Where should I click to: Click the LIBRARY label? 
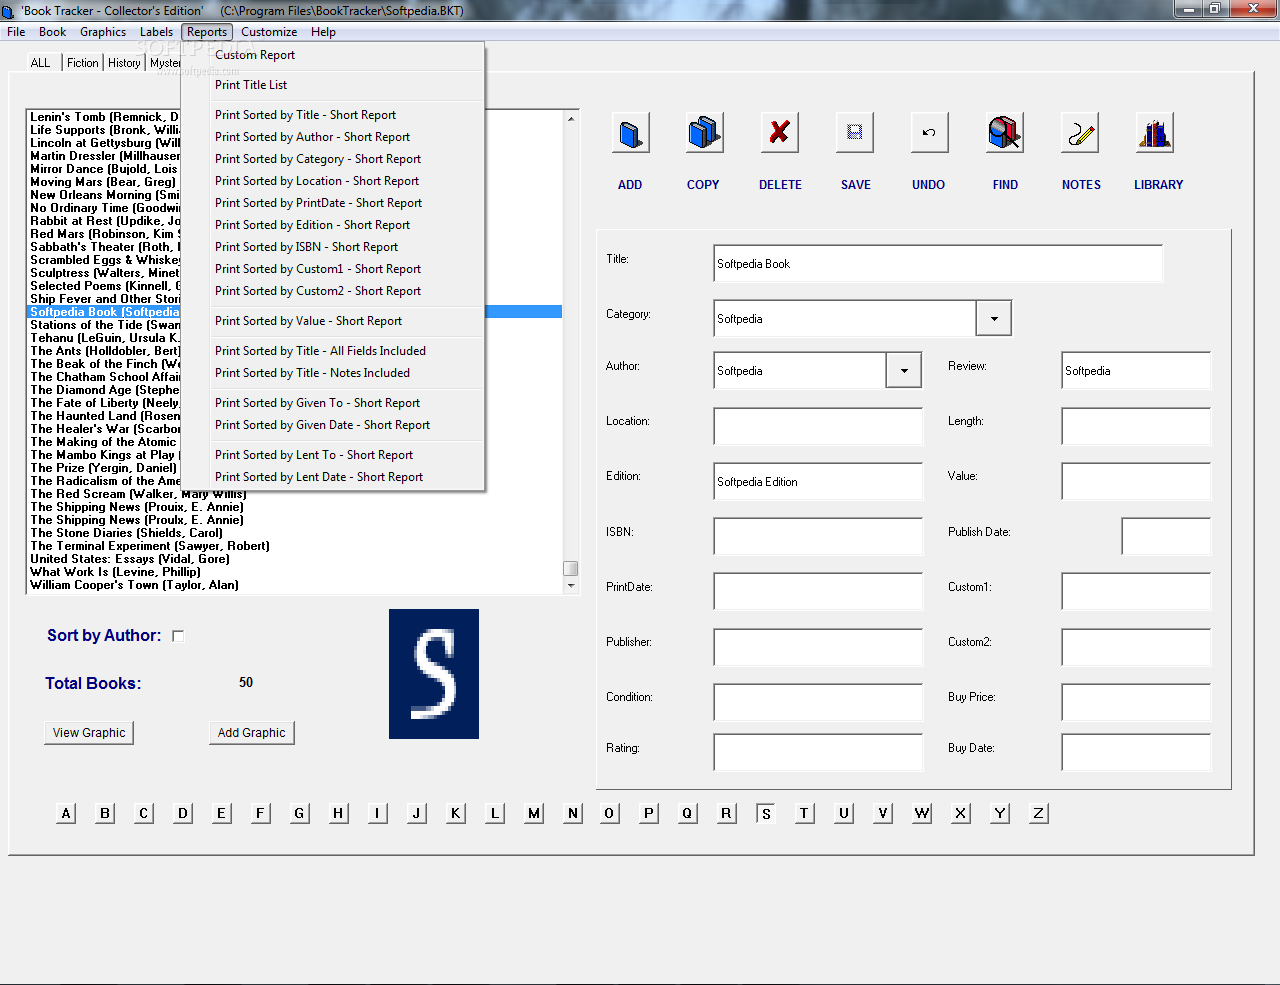pyautogui.click(x=1158, y=185)
